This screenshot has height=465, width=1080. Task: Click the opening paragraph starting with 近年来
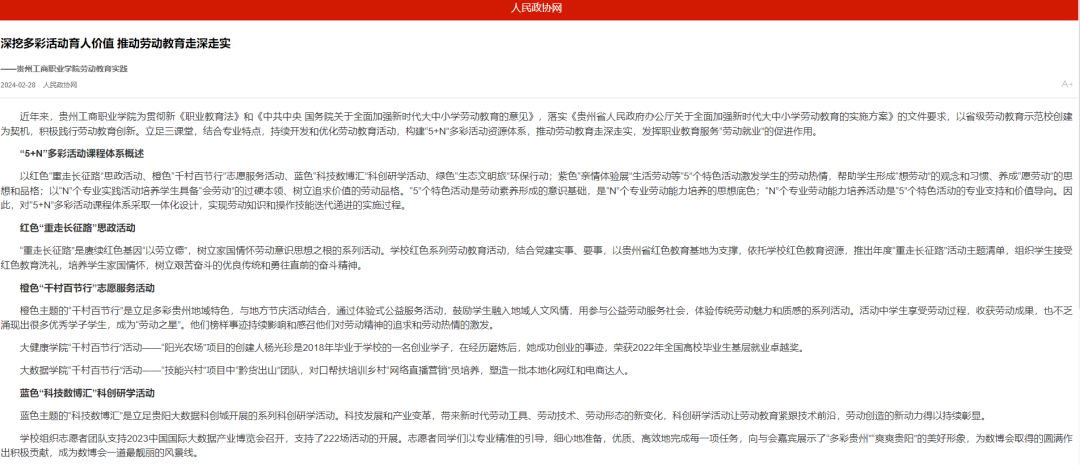(540, 124)
